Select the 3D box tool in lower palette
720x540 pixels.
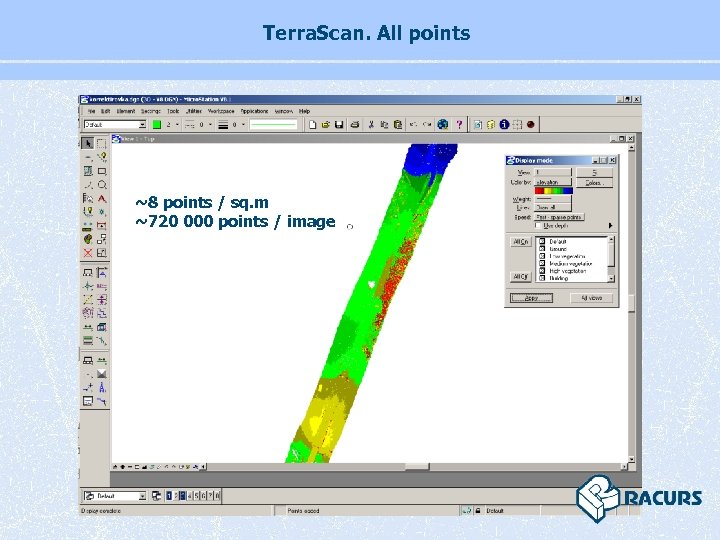click(x=102, y=327)
